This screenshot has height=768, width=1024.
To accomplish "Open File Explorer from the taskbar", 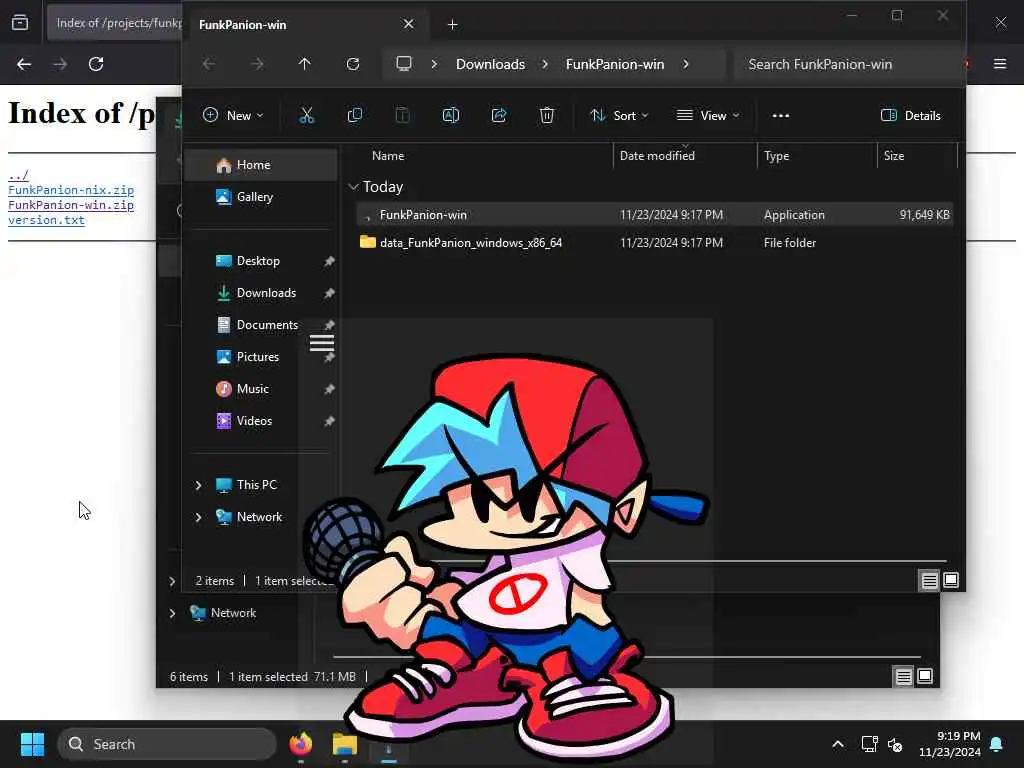I will click(x=344, y=744).
